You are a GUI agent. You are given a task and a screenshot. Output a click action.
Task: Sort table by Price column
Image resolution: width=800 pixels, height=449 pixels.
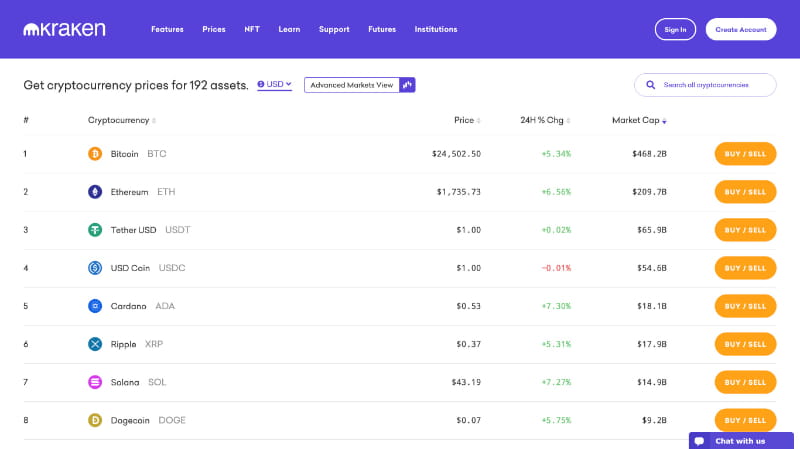(x=466, y=120)
